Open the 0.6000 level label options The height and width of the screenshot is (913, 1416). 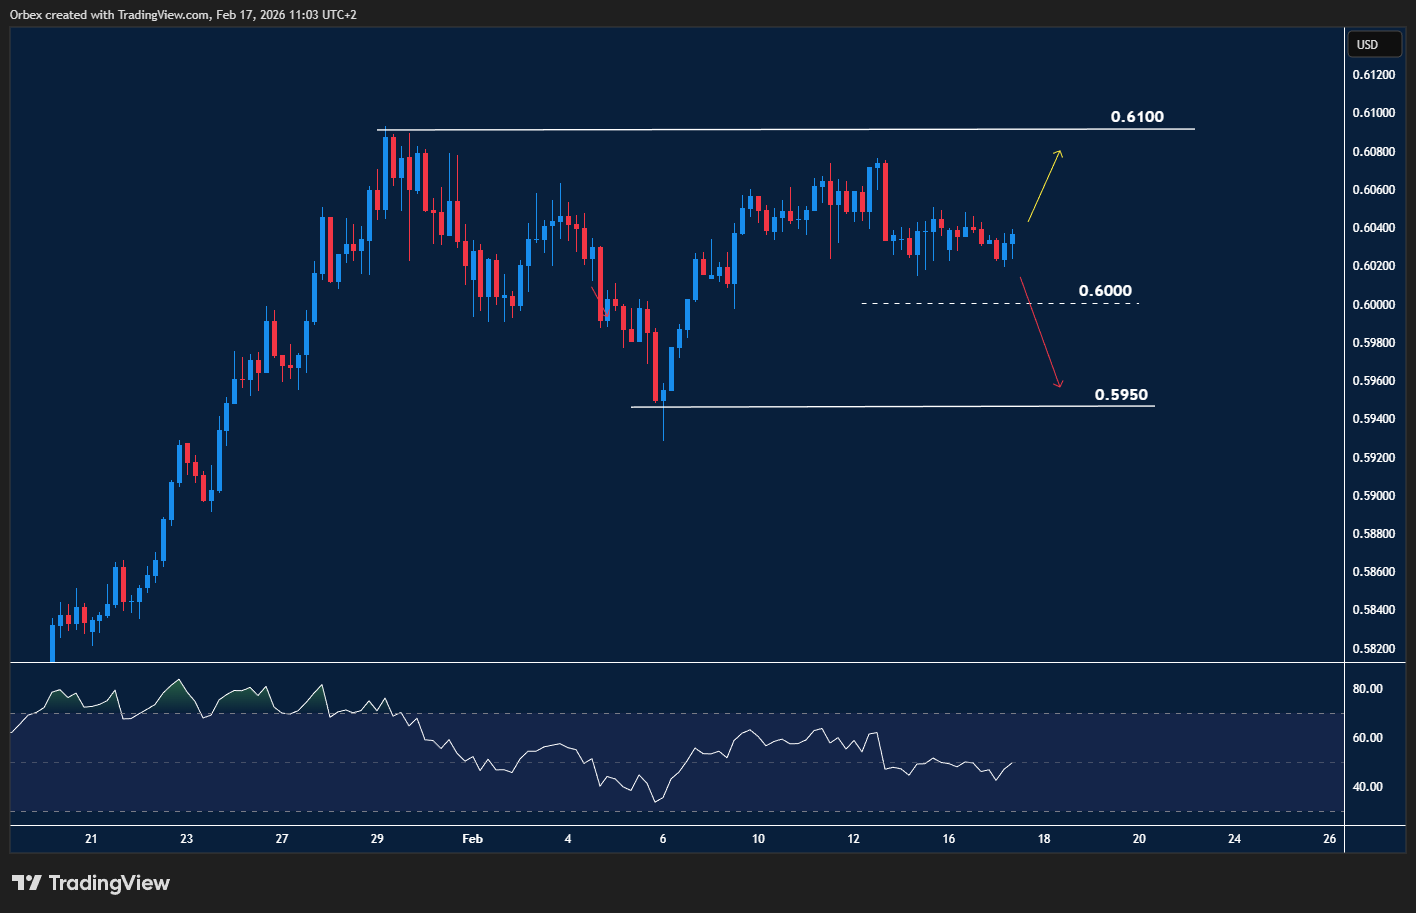tap(1105, 290)
